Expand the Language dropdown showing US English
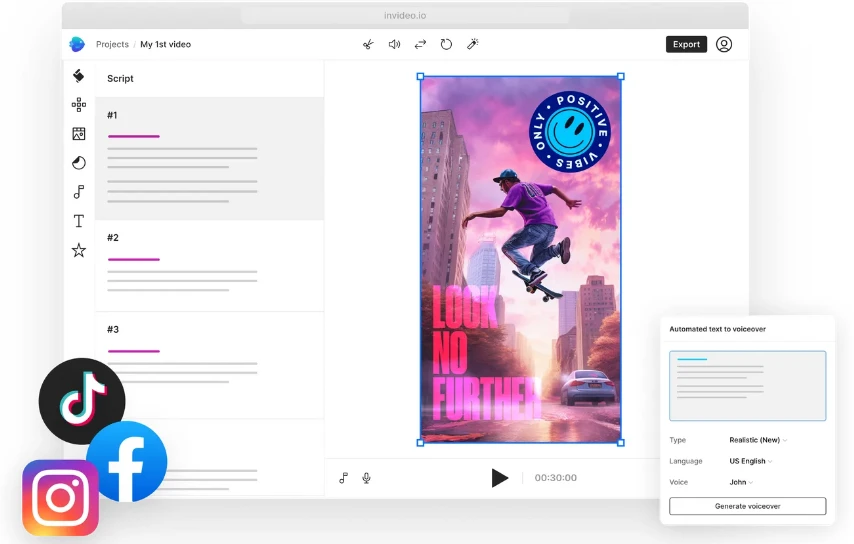This screenshot has height=544, width=854. pyautogui.click(x=750, y=461)
